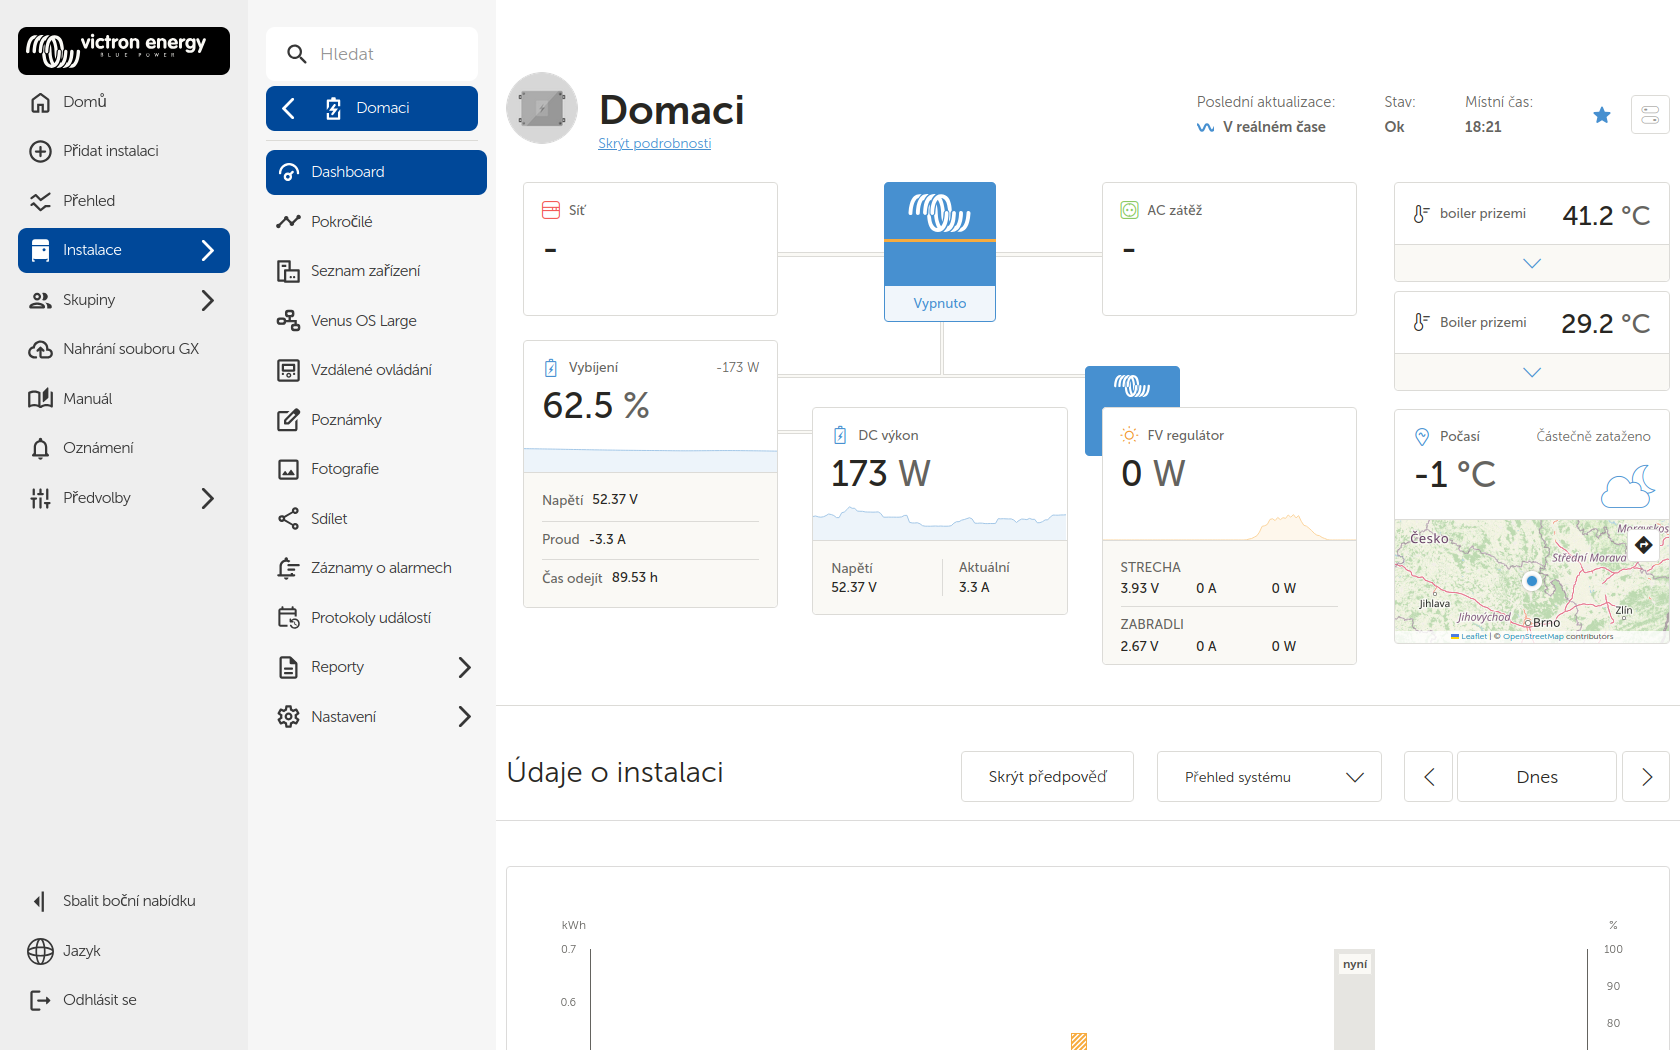Go back using the Domaci arrow

pos(289,108)
